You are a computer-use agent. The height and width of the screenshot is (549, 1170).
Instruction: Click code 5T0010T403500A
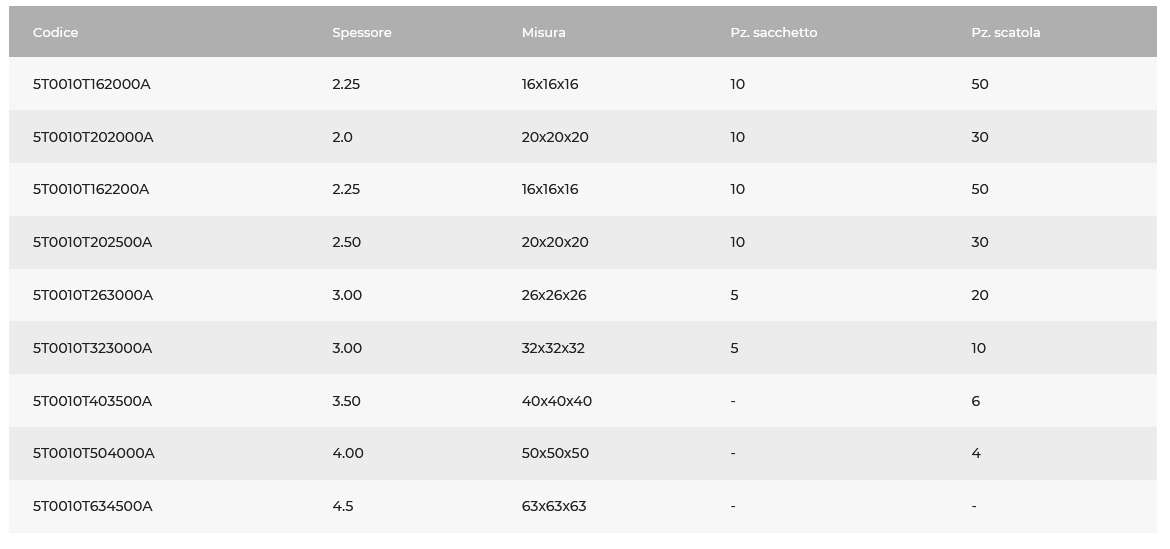(93, 401)
